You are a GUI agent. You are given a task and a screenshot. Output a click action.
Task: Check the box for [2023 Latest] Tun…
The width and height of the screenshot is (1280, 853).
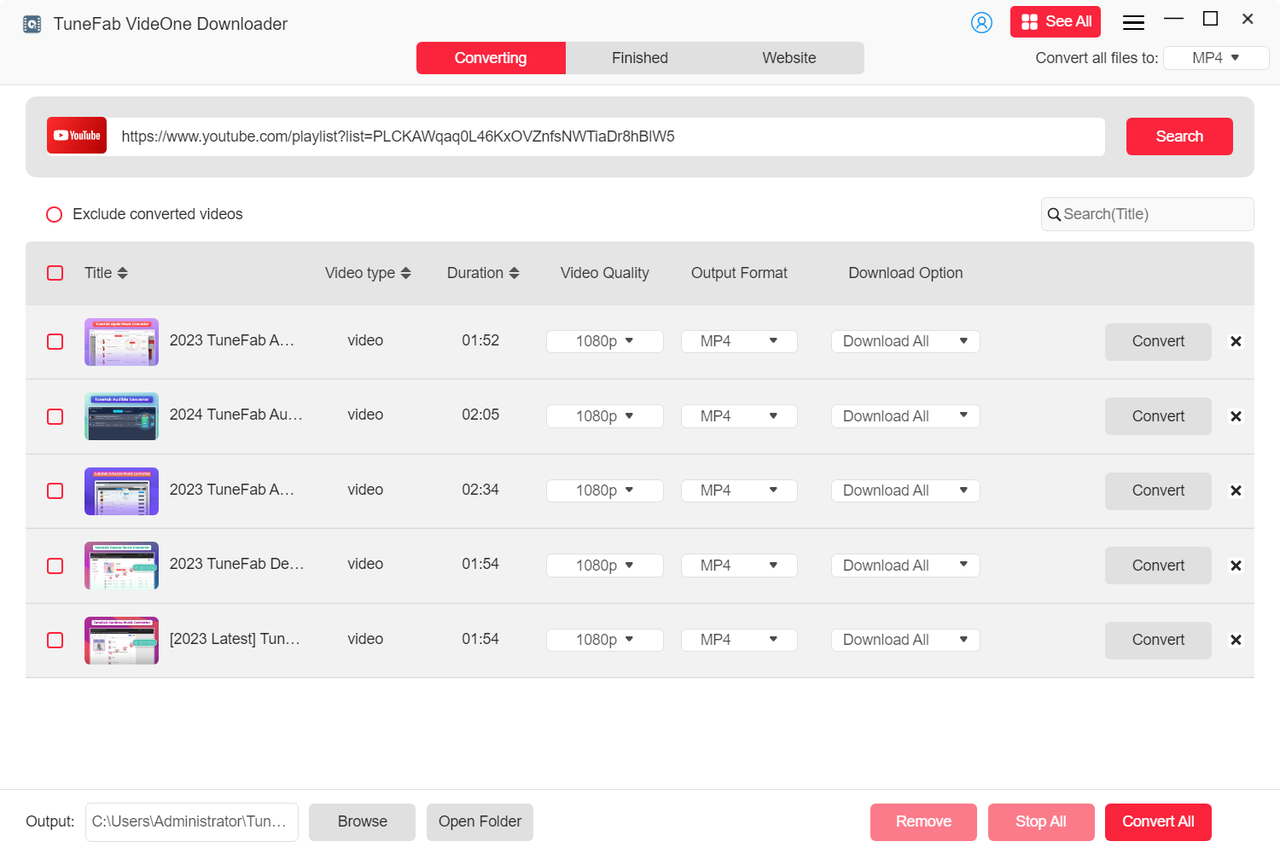(x=55, y=640)
